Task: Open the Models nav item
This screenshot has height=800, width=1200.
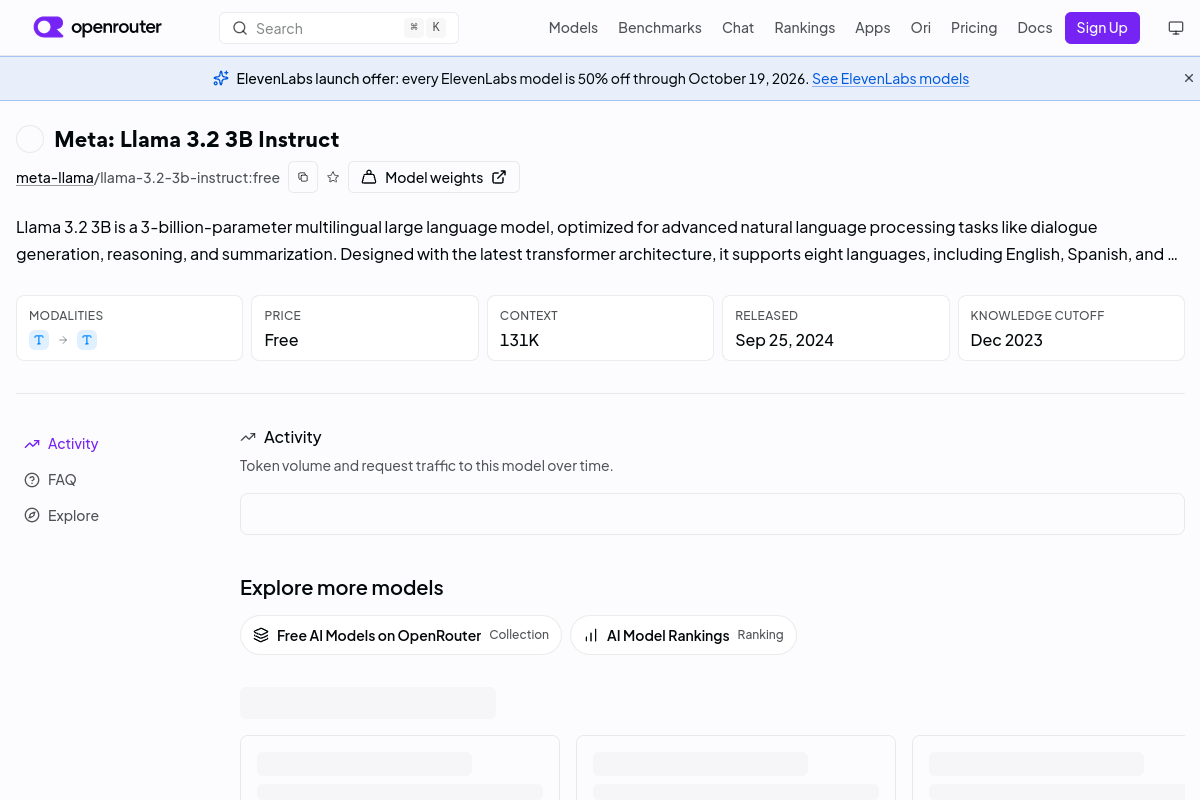Action: click(573, 28)
